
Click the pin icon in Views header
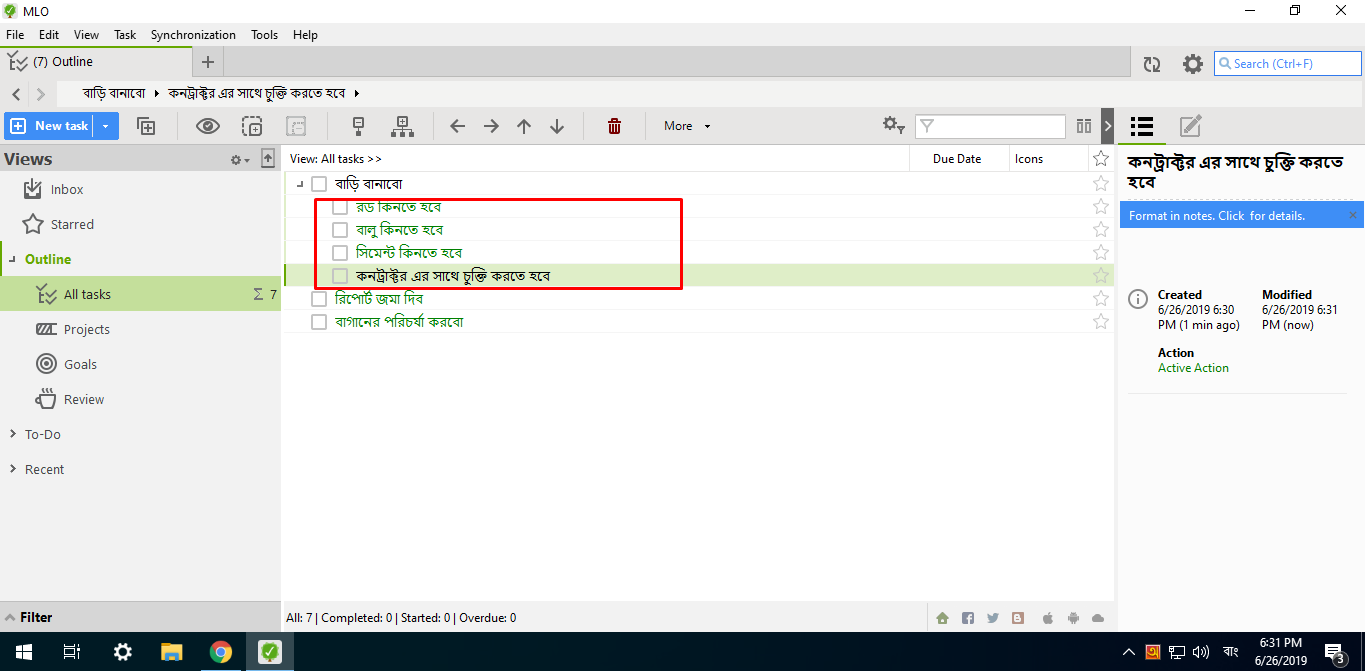click(x=268, y=158)
